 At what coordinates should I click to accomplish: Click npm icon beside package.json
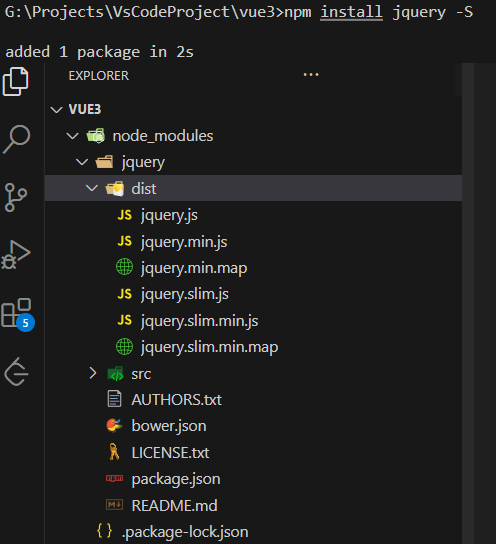point(114,478)
